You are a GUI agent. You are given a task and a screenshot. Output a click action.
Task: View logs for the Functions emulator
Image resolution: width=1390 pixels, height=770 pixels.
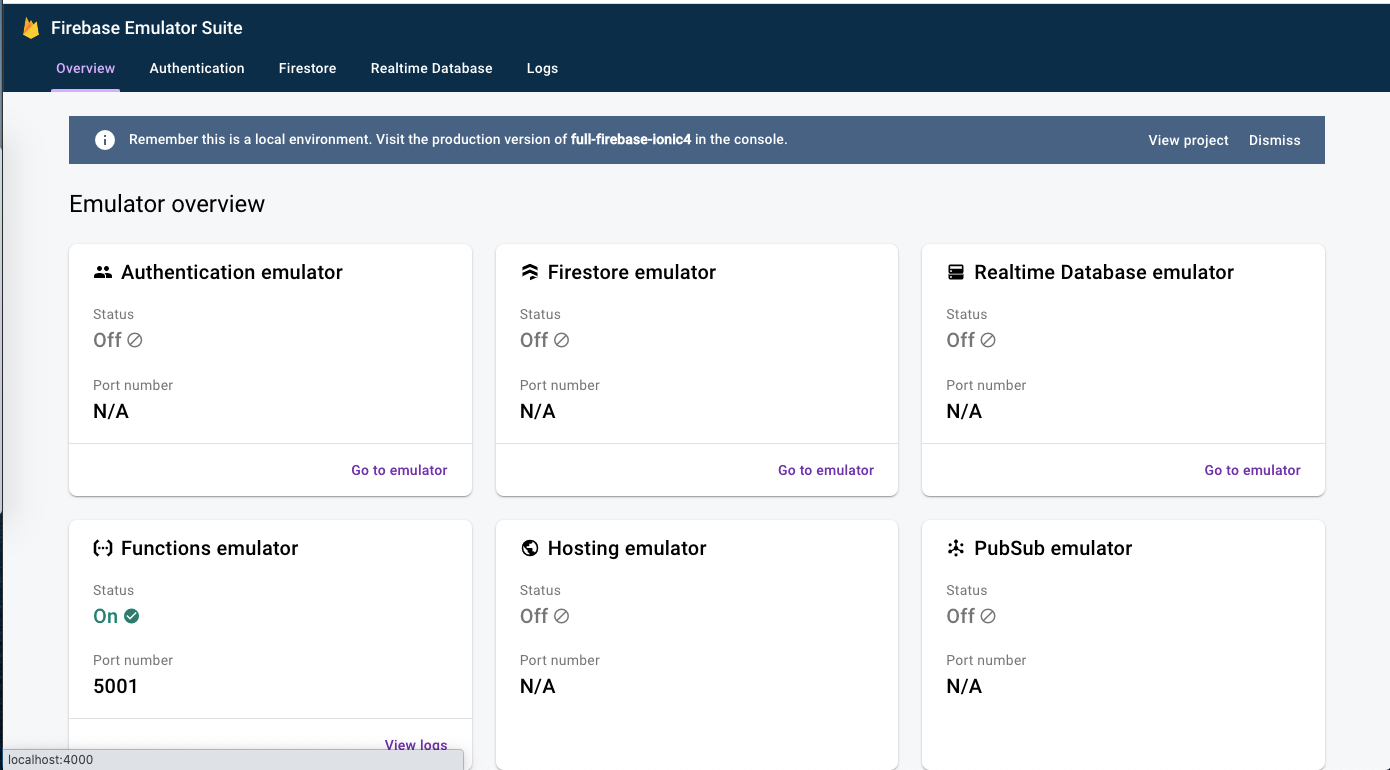416,745
